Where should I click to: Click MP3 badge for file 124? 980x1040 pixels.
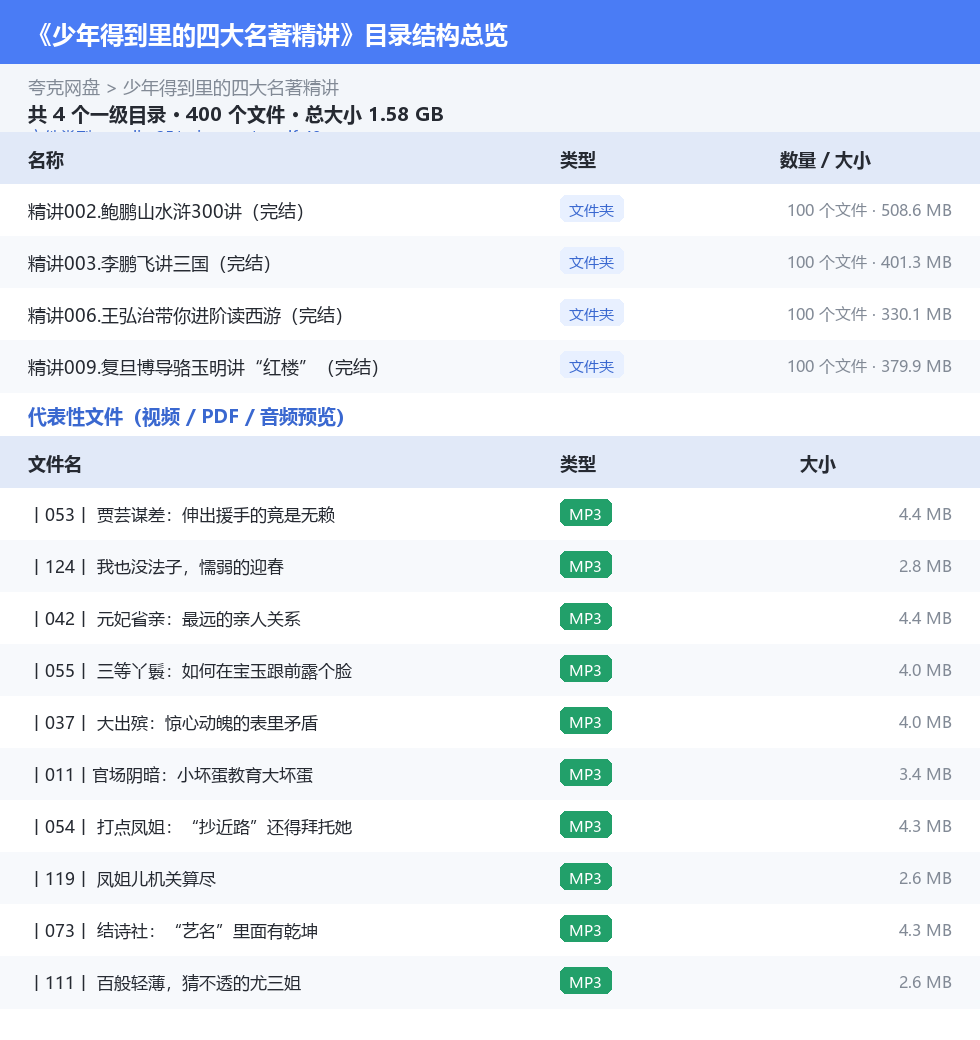click(585, 565)
